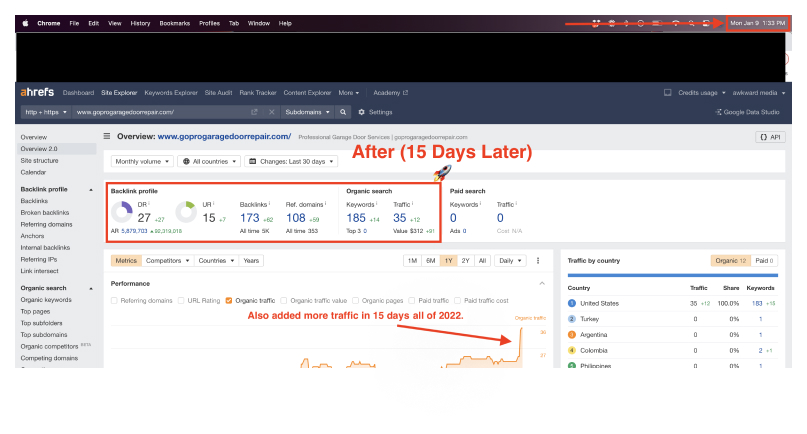Toggle the sidebar hamburger menu icon

(x=107, y=136)
